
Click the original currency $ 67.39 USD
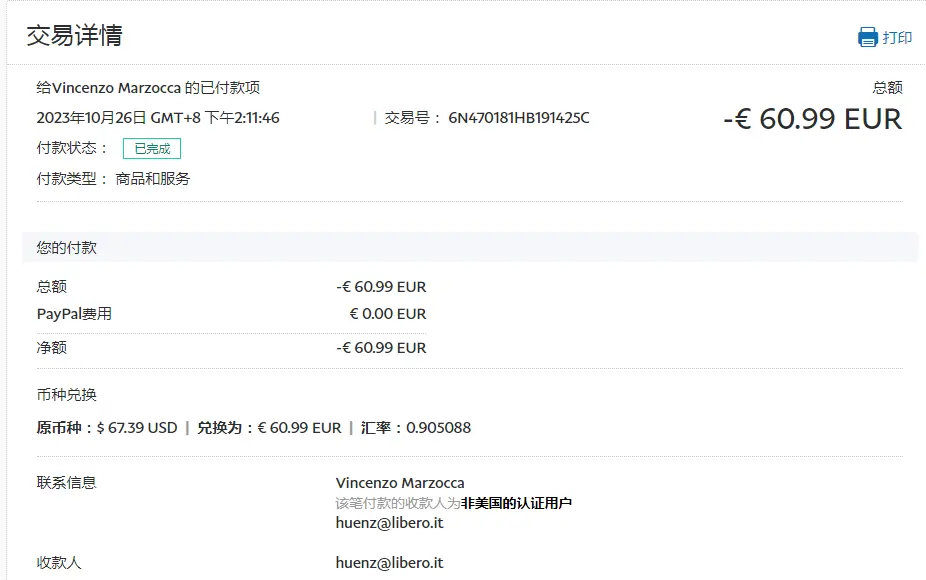pyautogui.click(x=137, y=428)
